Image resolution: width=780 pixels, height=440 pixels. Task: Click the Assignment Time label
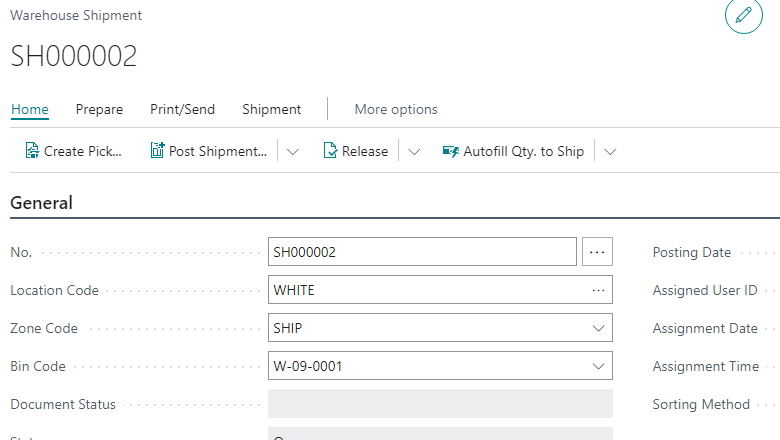click(706, 366)
